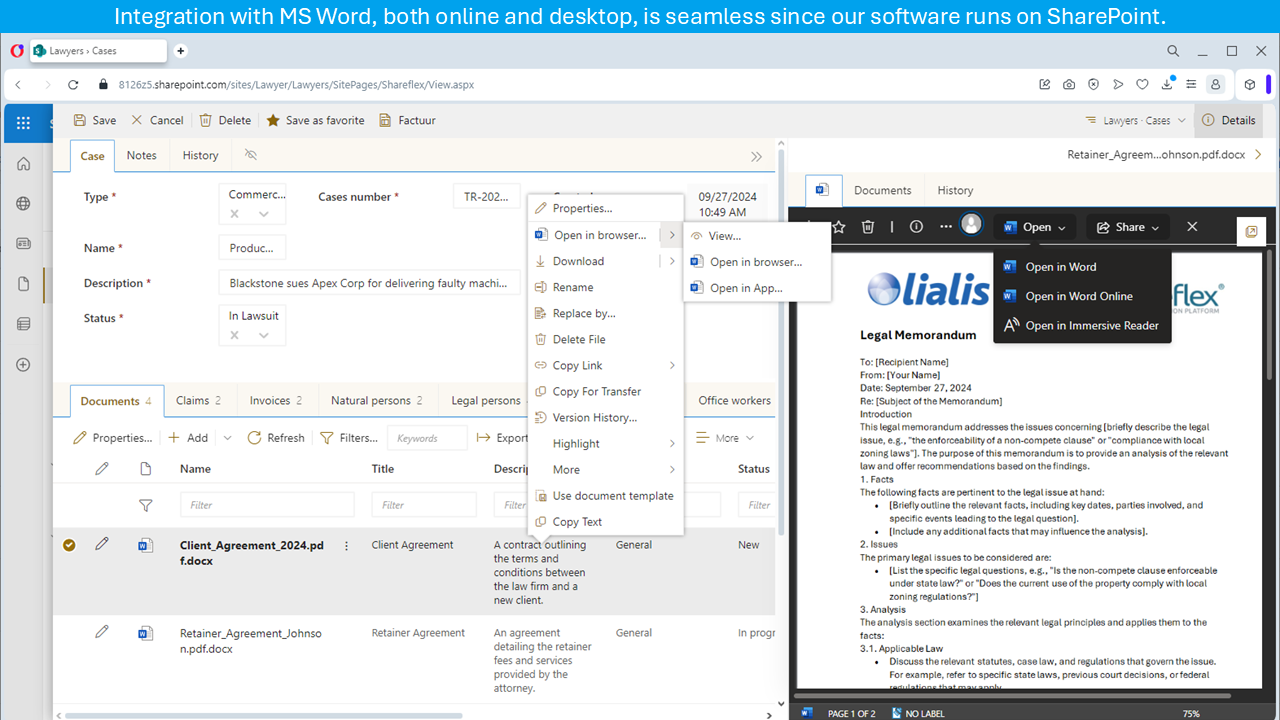Toggle the Details panel button
This screenshot has height=720, width=1280.
[x=1229, y=120]
